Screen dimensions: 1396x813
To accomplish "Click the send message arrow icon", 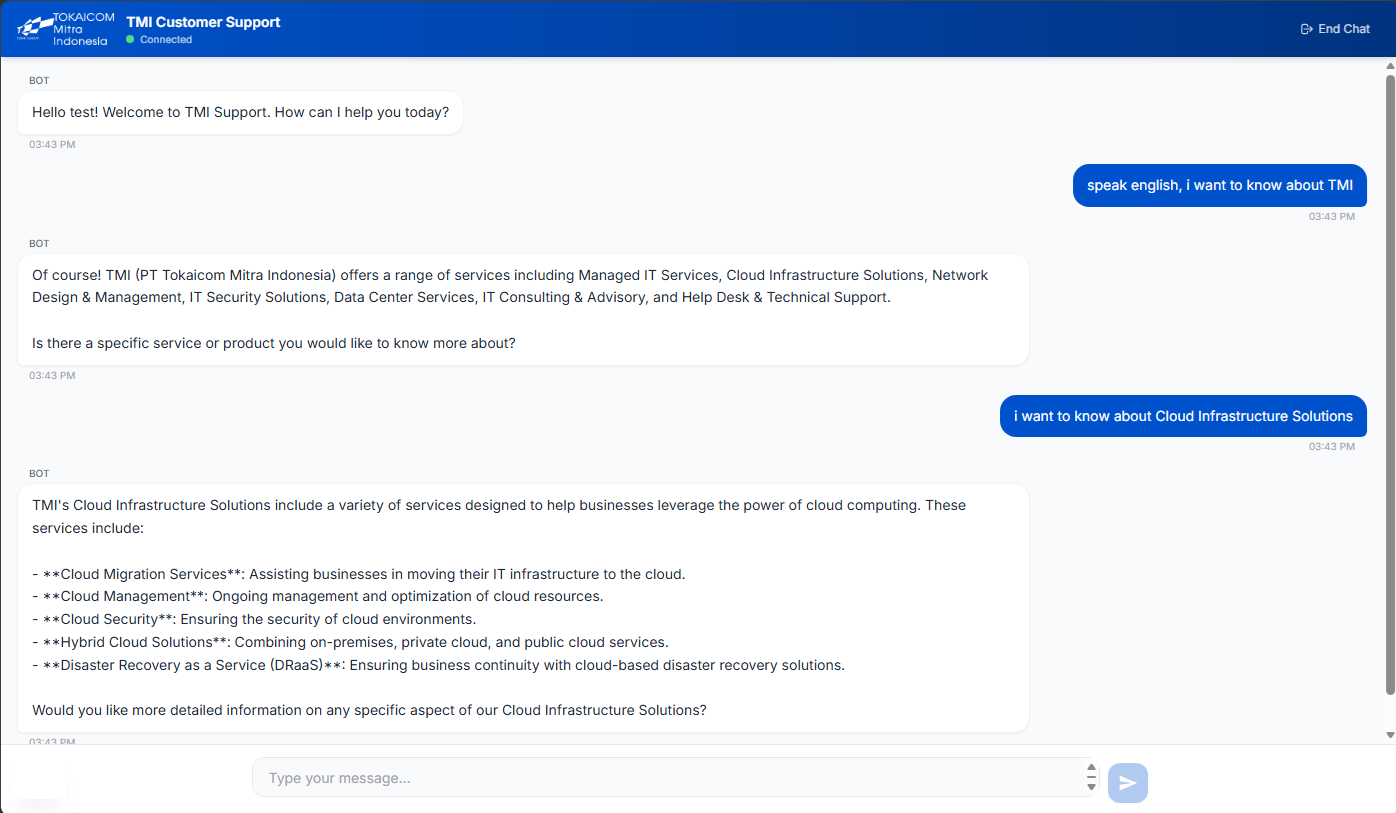I will point(1128,783).
